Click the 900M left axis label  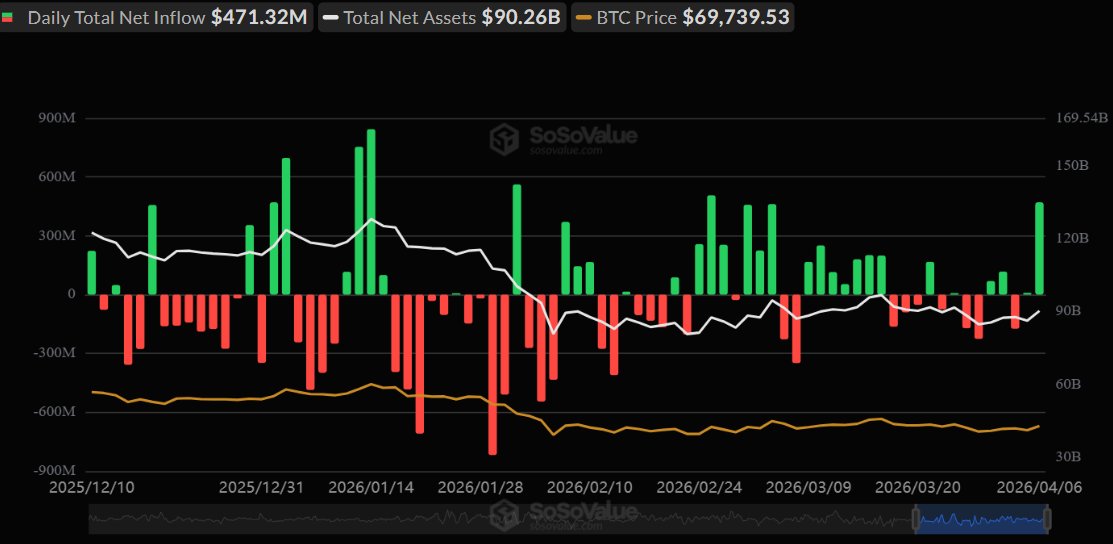[58, 118]
